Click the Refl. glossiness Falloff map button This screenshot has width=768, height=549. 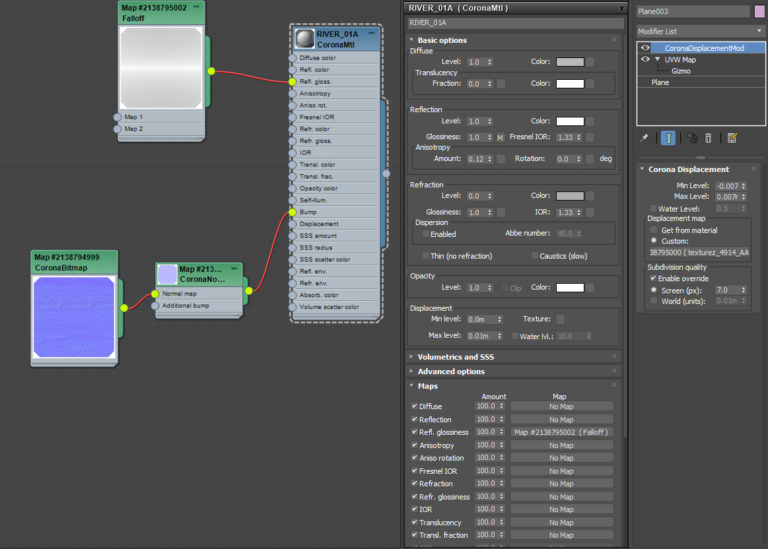pos(561,432)
